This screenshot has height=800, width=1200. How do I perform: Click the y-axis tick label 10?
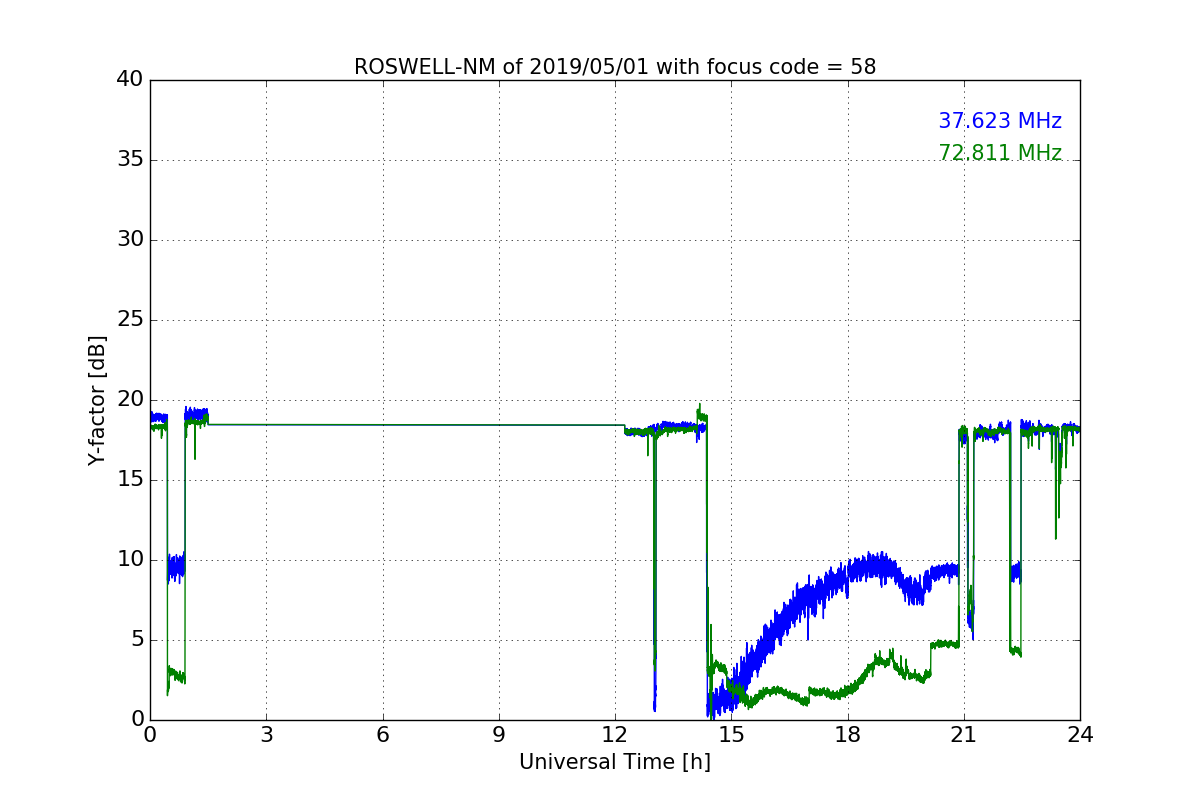coord(130,560)
